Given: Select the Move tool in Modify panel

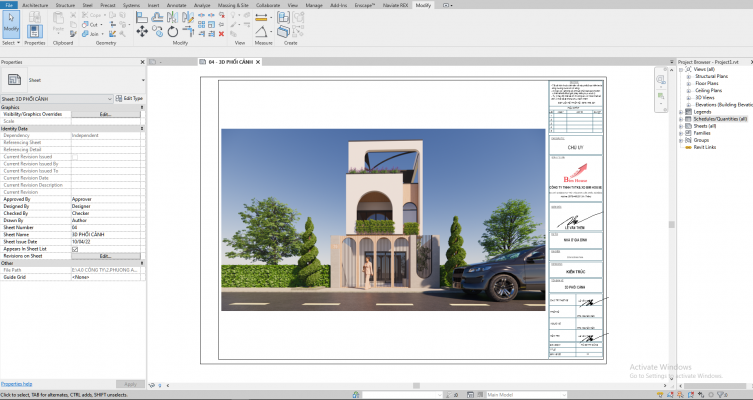Looking at the screenshot, I should tap(142, 32).
